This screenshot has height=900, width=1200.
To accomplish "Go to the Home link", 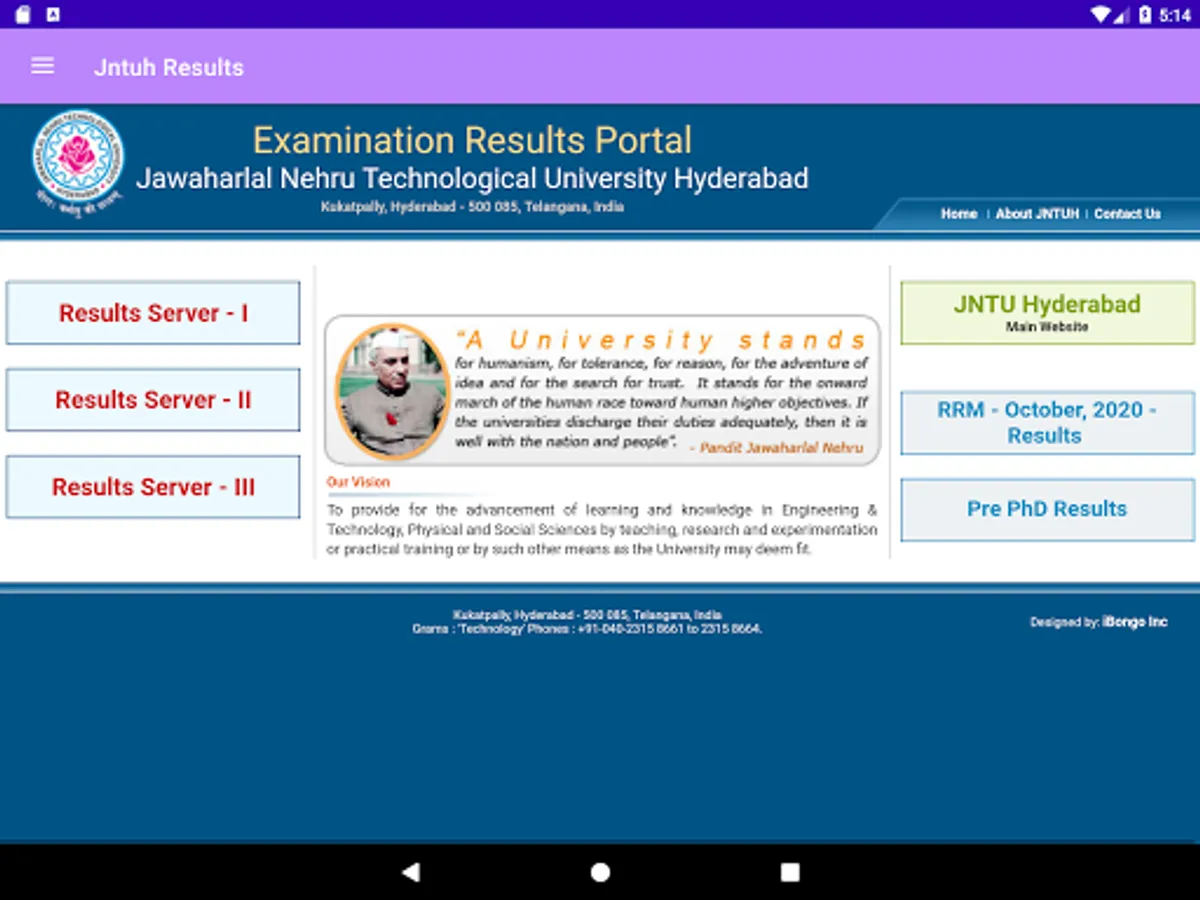I will [x=959, y=214].
